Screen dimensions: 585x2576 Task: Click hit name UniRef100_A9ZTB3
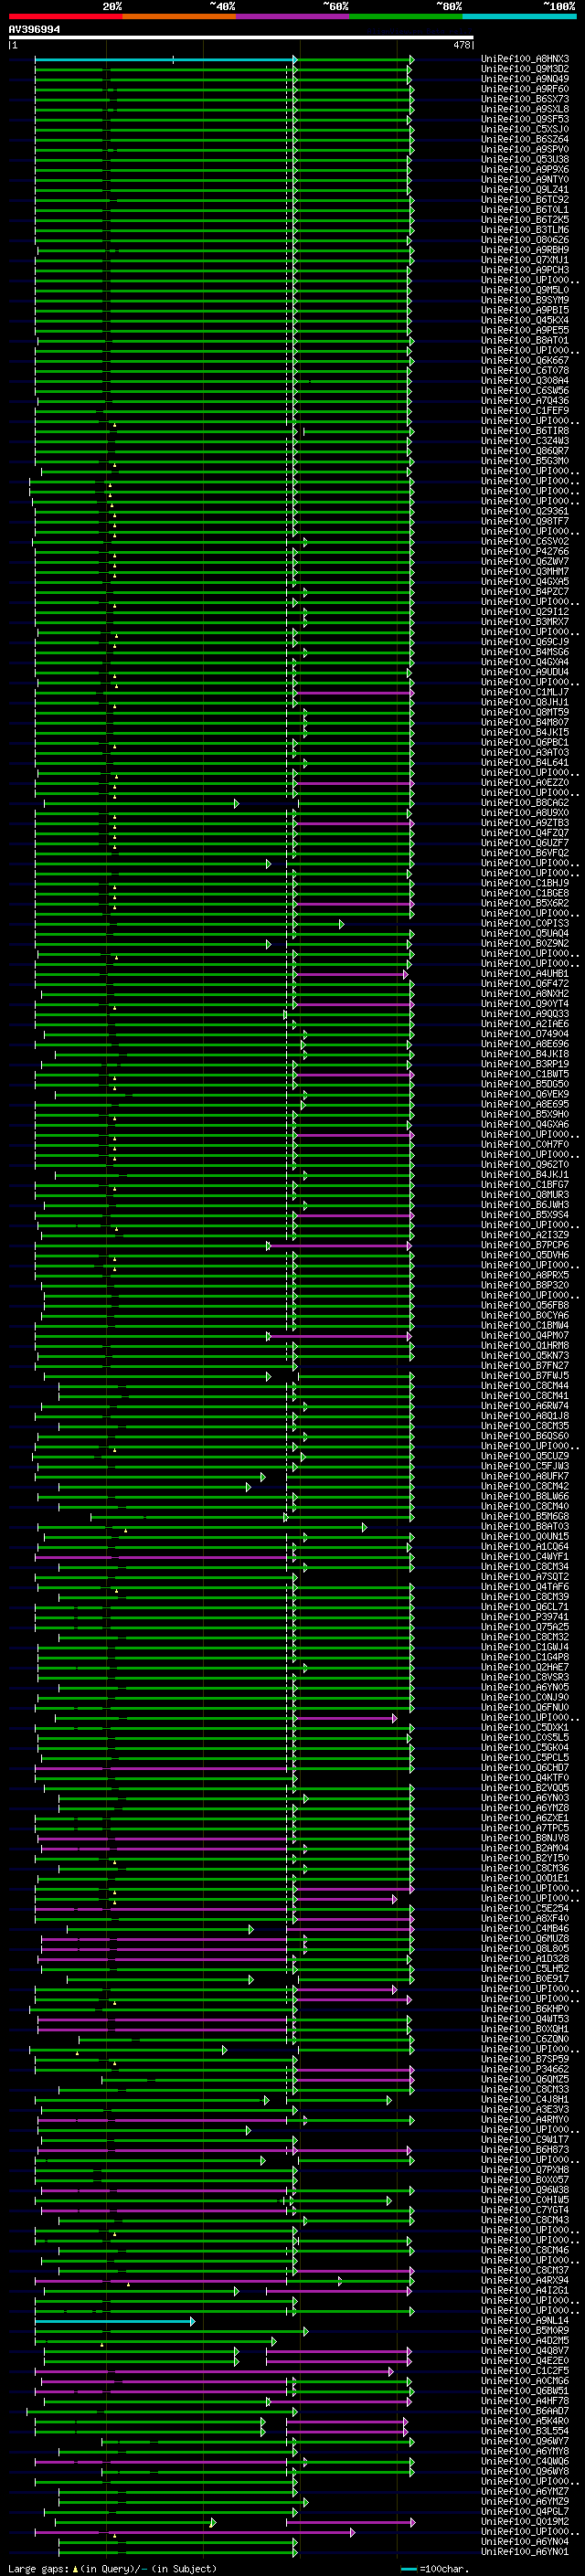[x=525, y=822]
